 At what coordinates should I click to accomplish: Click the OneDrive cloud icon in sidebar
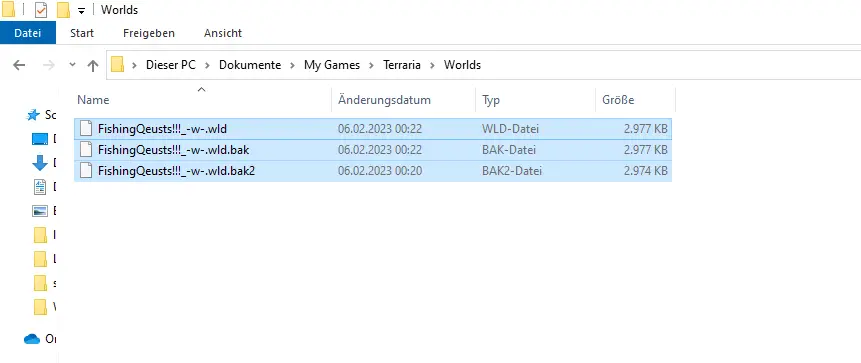click(32, 339)
